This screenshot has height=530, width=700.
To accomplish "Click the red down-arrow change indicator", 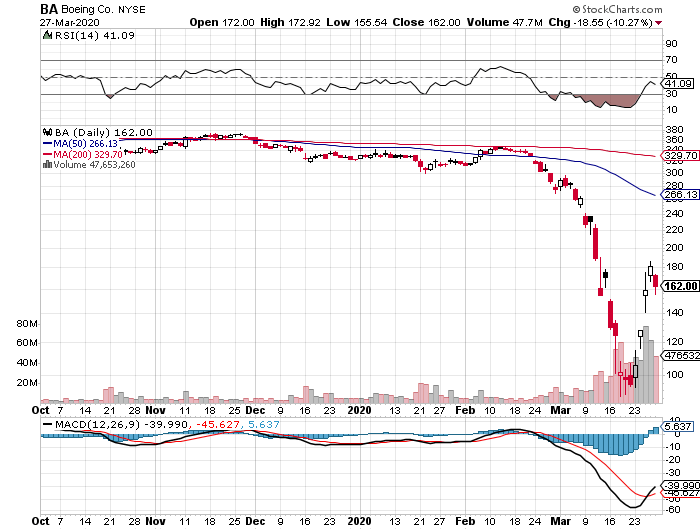I will [658, 23].
